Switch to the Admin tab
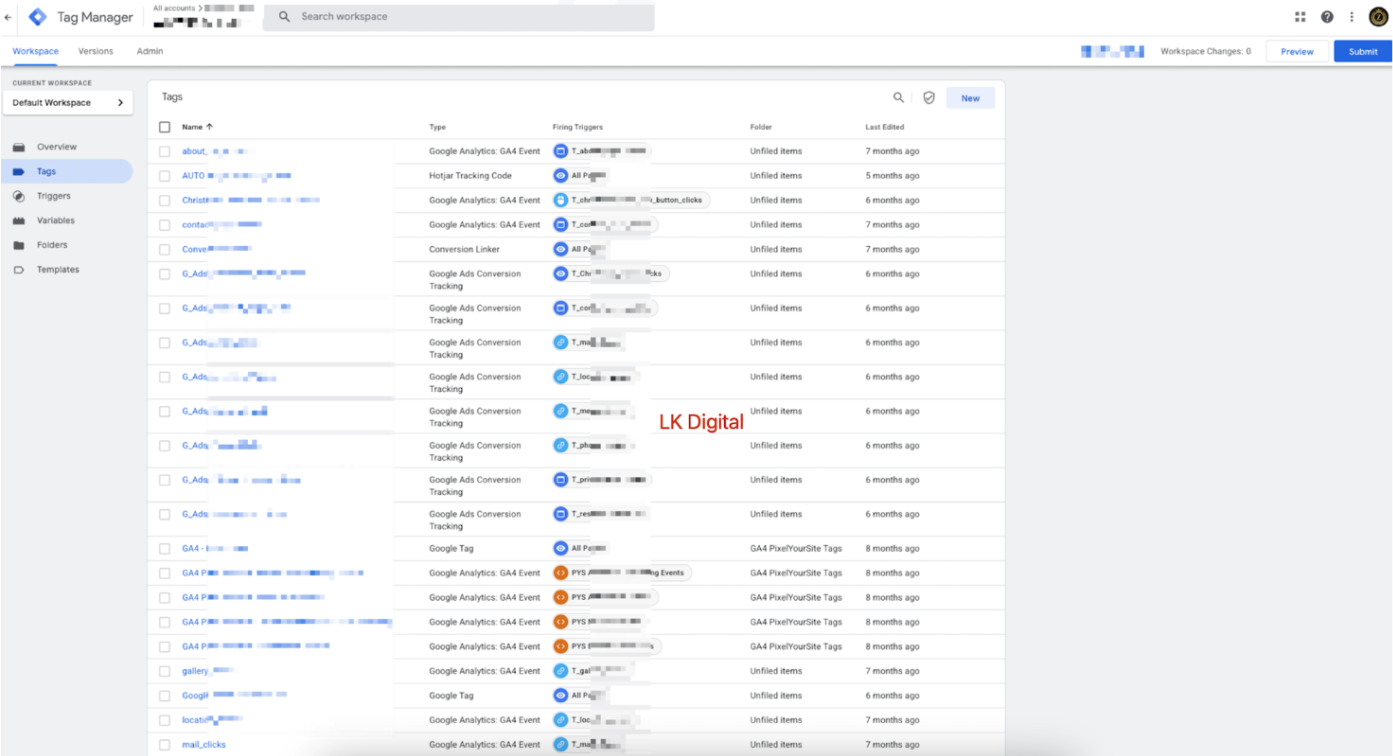 click(x=150, y=51)
